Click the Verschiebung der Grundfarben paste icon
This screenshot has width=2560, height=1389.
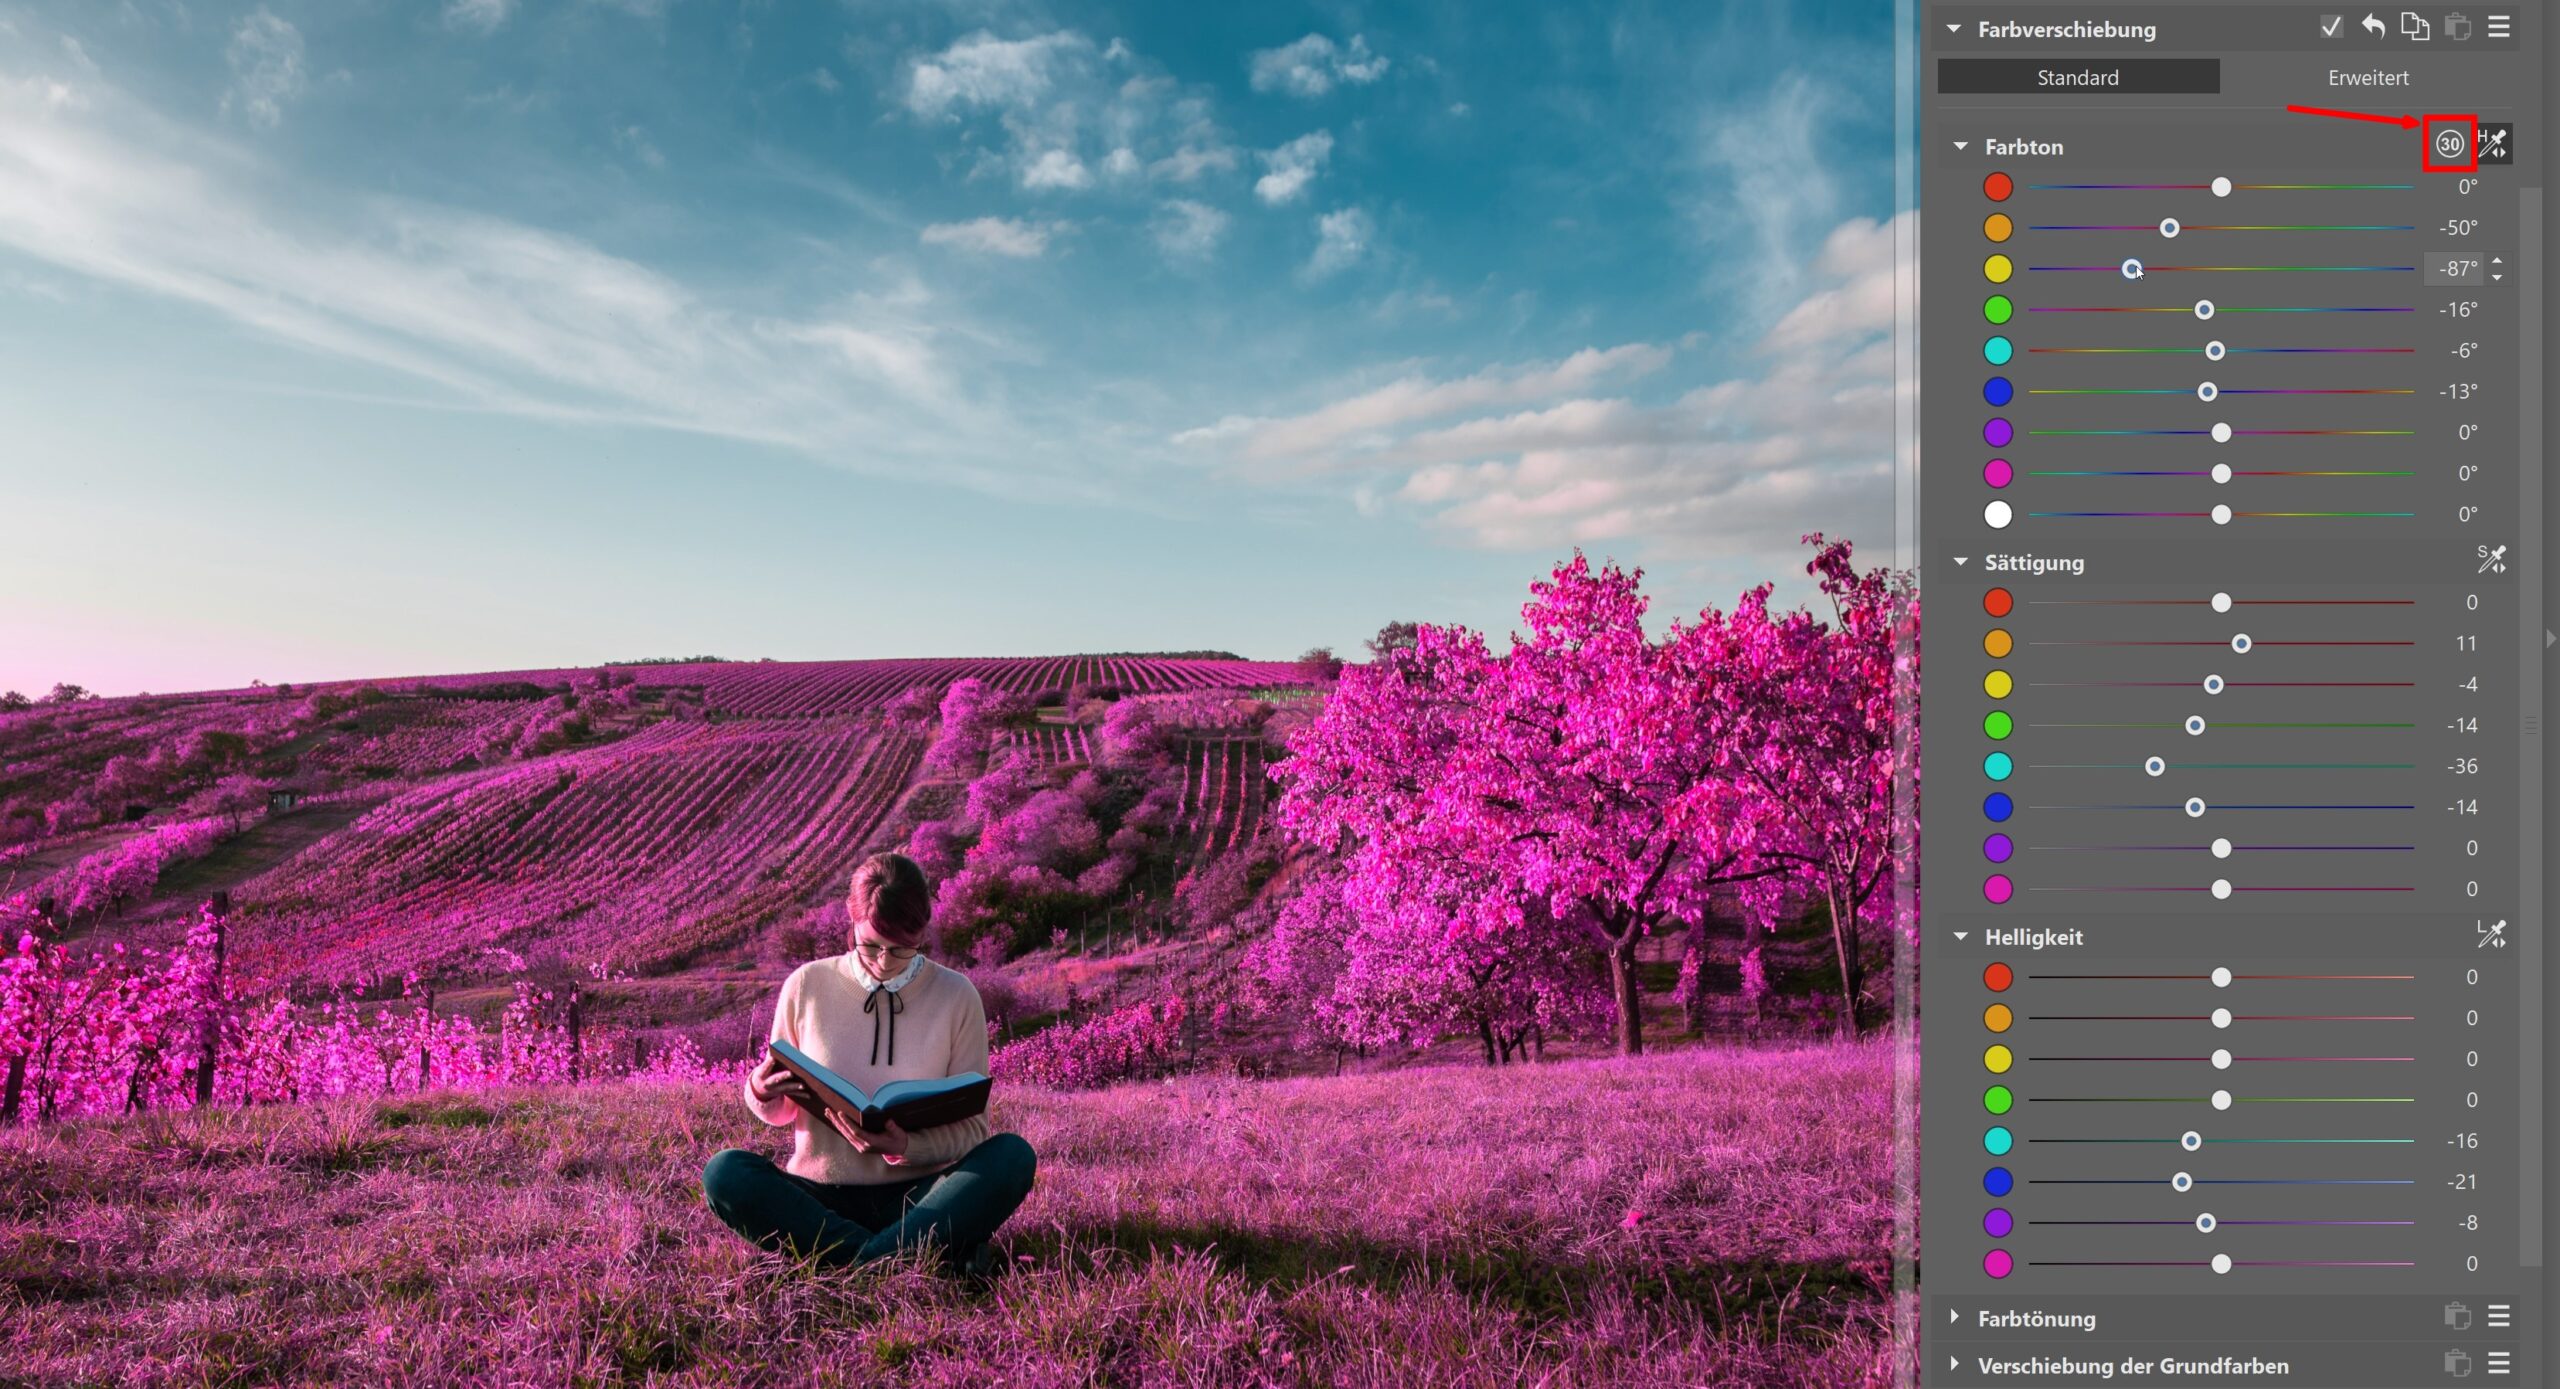click(x=2457, y=1363)
